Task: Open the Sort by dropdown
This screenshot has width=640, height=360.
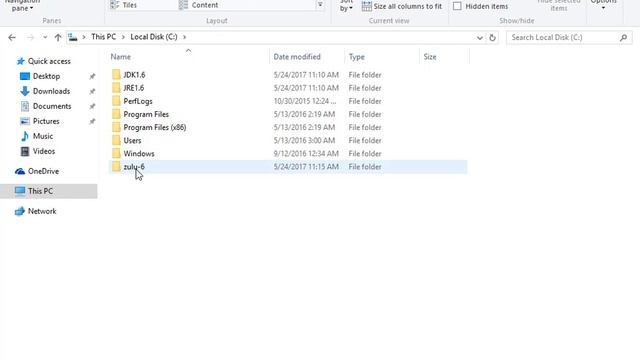Action: coord(346,6)
